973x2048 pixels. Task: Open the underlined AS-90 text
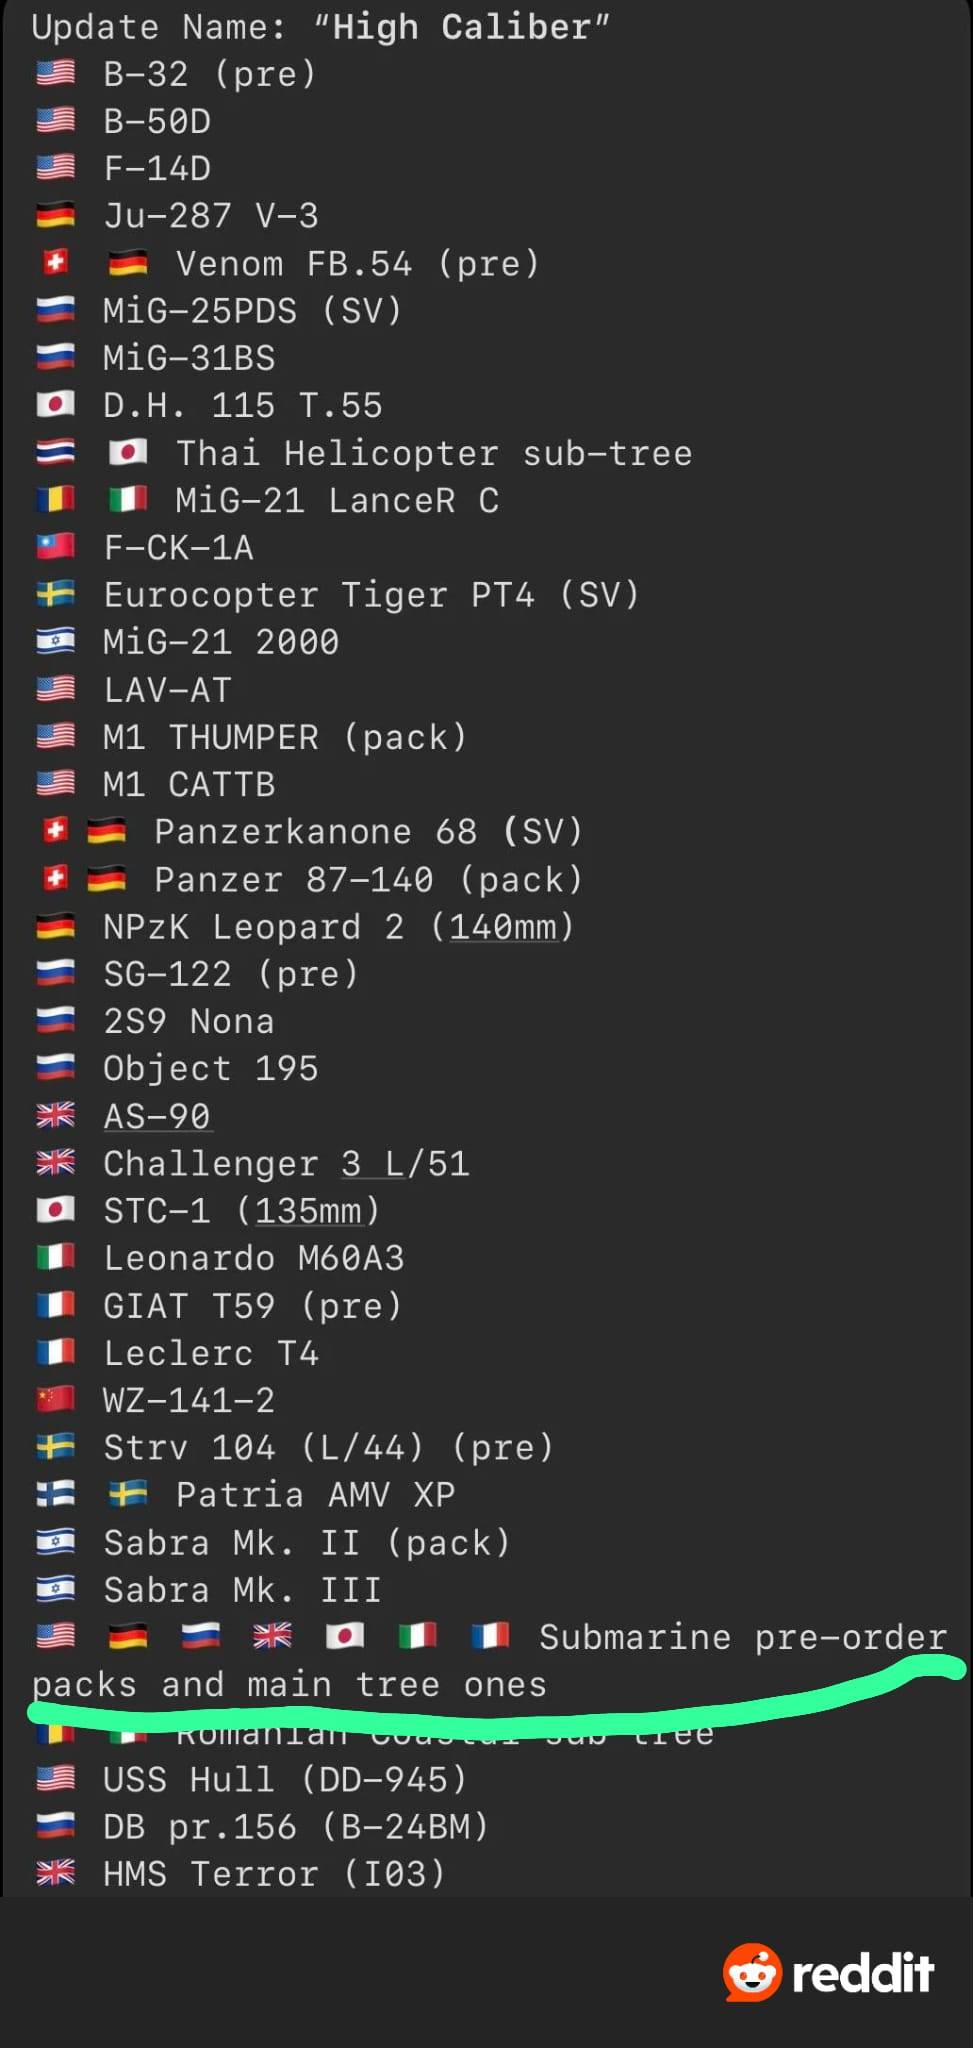(157, 1116)
